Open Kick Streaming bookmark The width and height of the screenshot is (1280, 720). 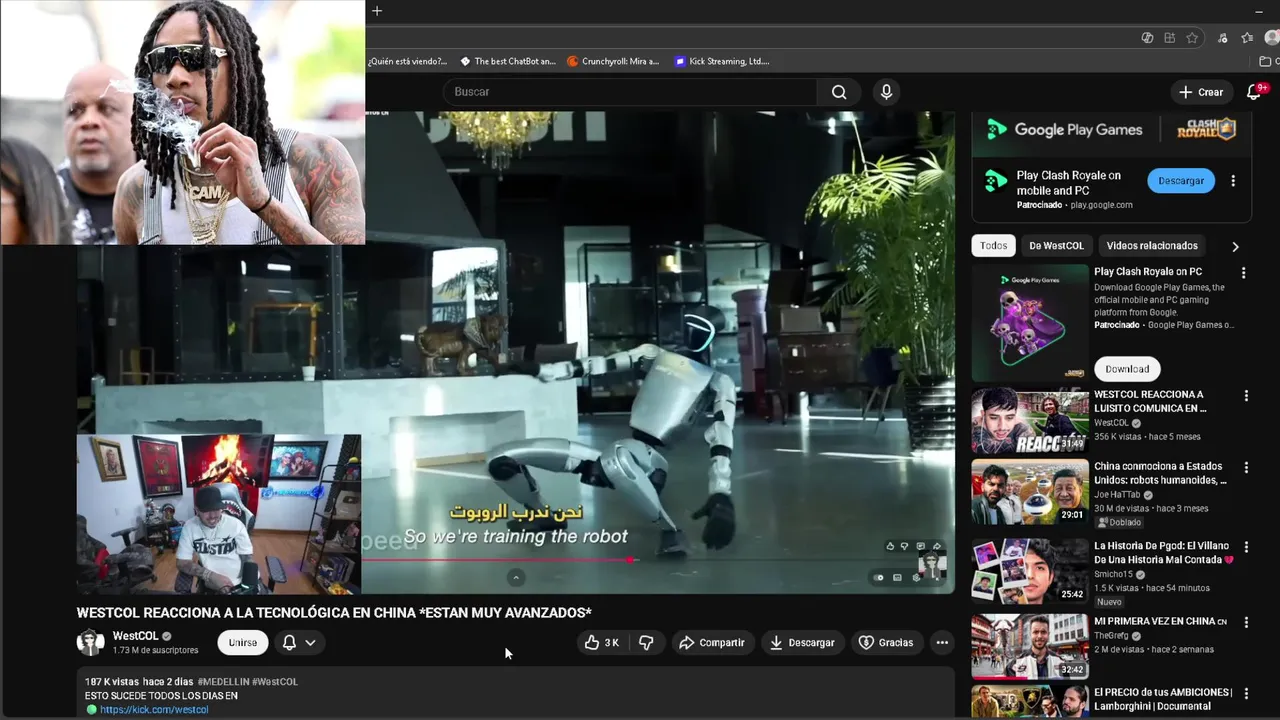coord(721,61)
